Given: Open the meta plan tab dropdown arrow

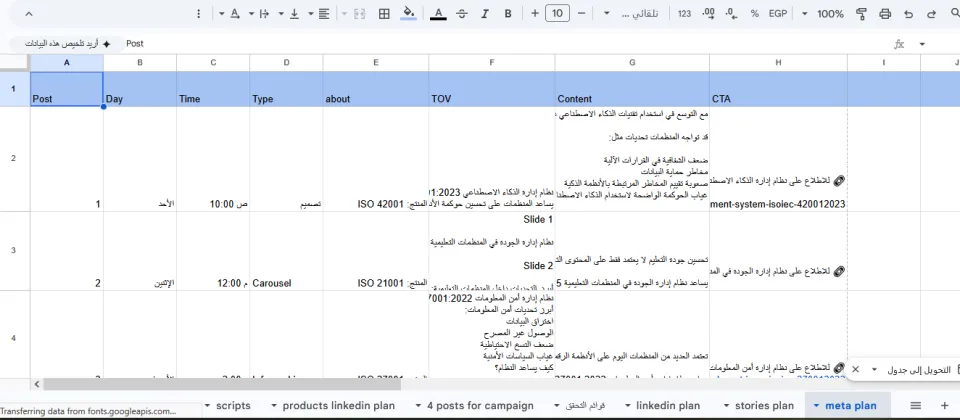Looking at the screenshot, I should [816, 405].
